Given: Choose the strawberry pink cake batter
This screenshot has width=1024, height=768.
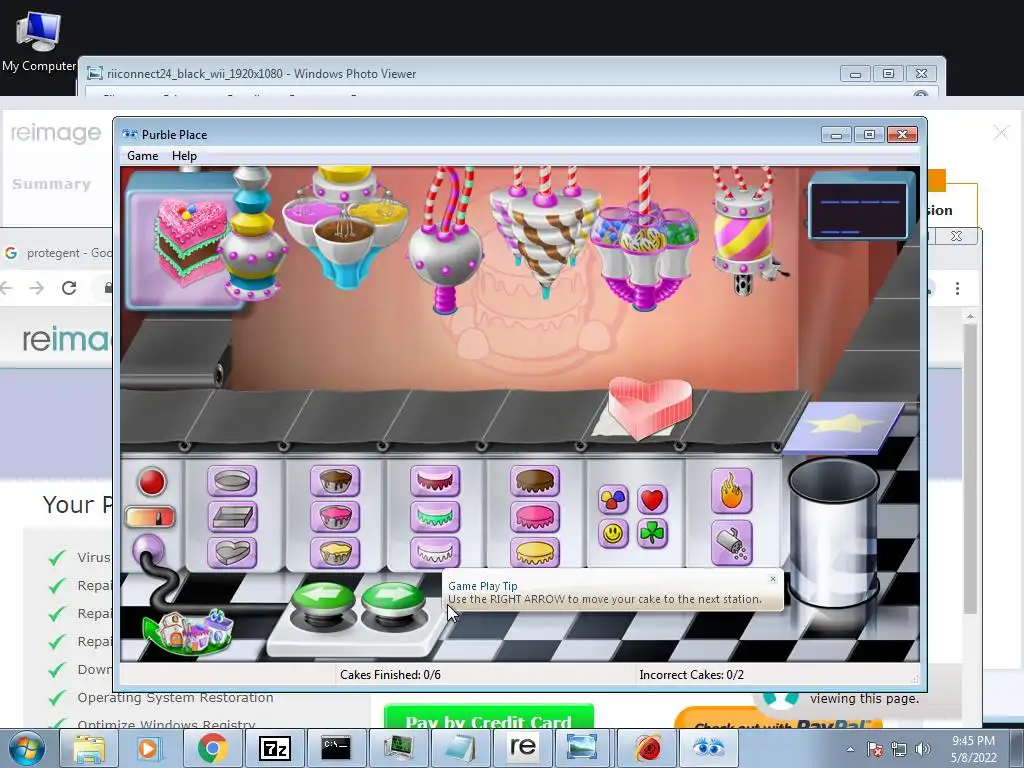Looking at the screenshot, I should coord(335,517).
